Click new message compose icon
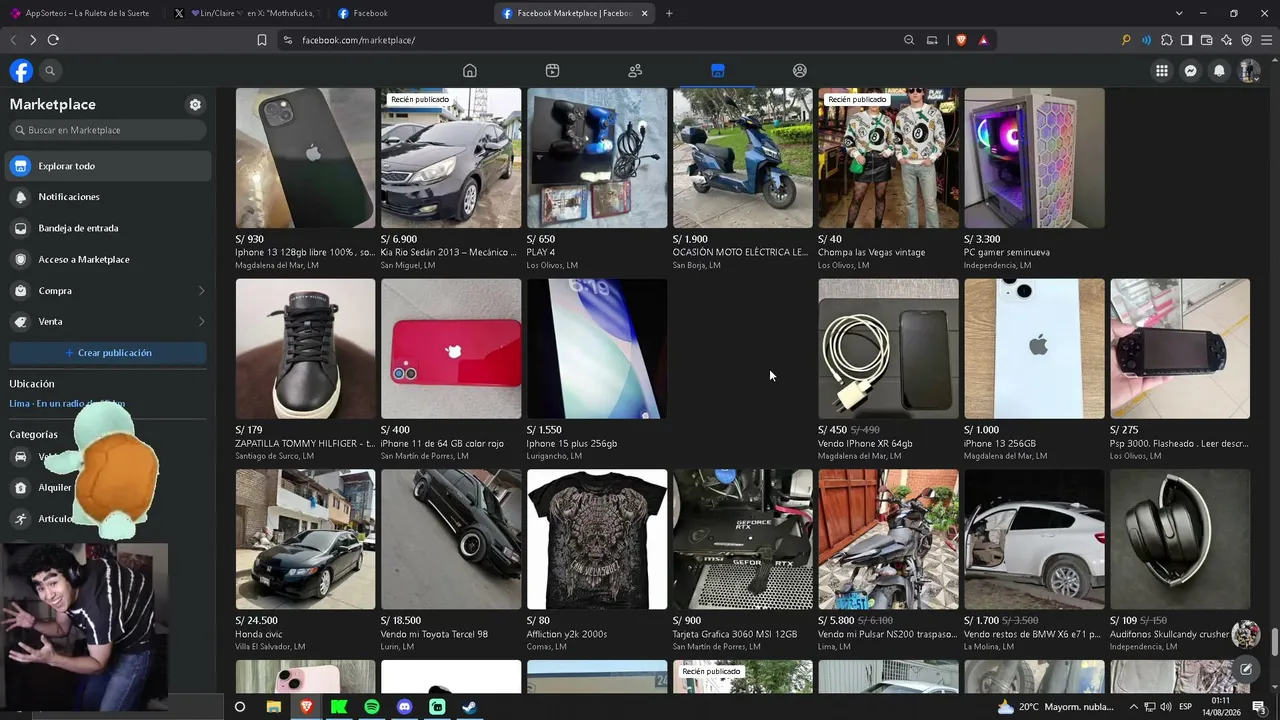Screen dimensions: 1280x720 point(1246,669)
